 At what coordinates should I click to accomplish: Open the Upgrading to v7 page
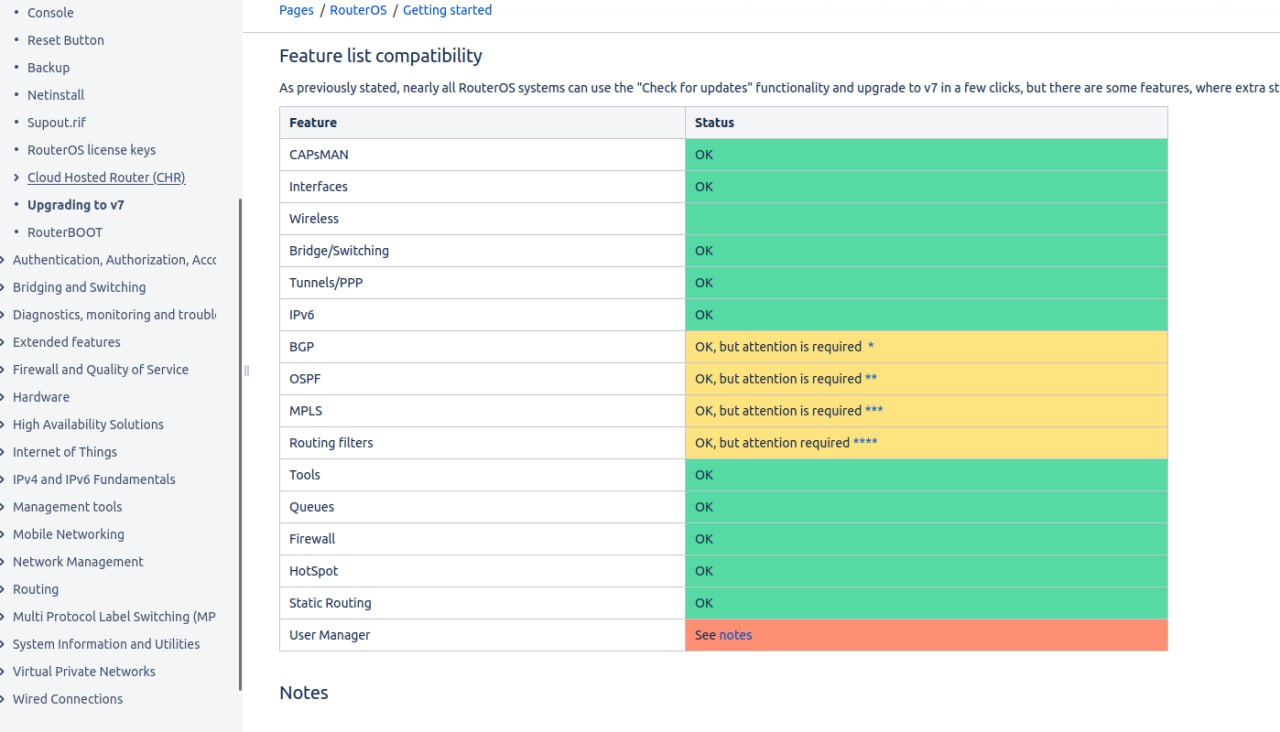(x=76, y=205)
